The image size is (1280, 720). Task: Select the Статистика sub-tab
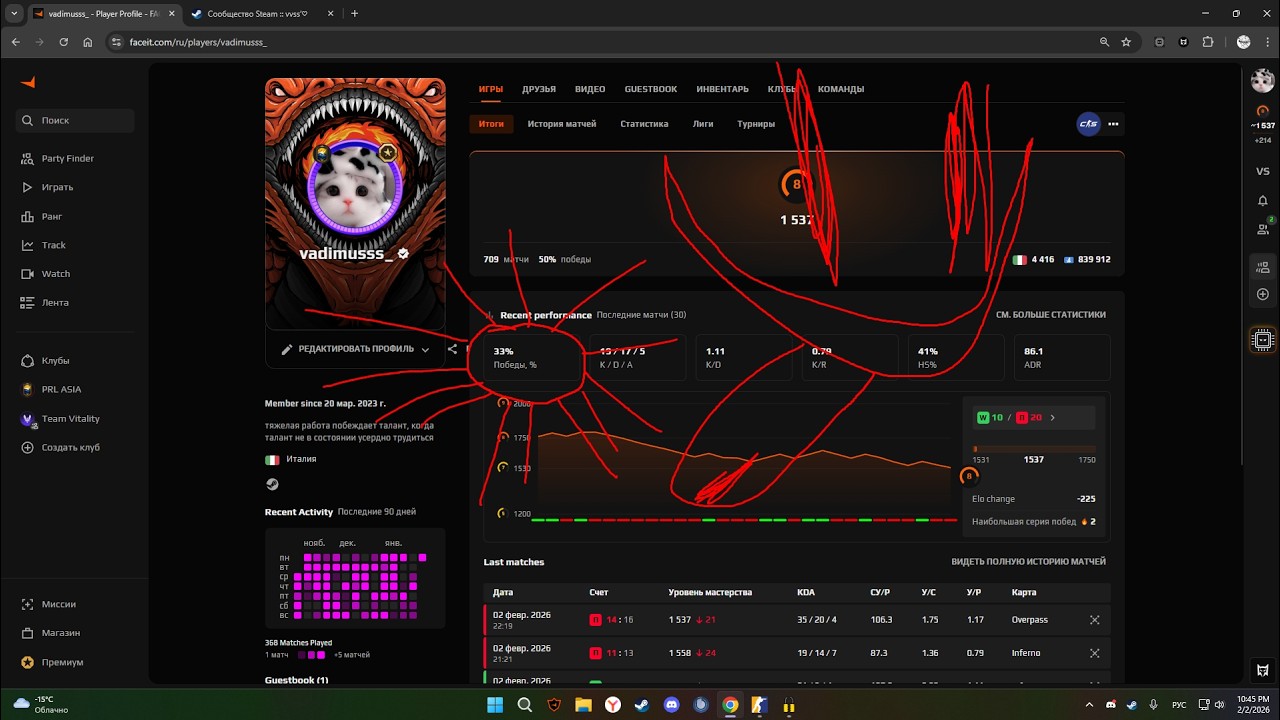pos(644,124)
